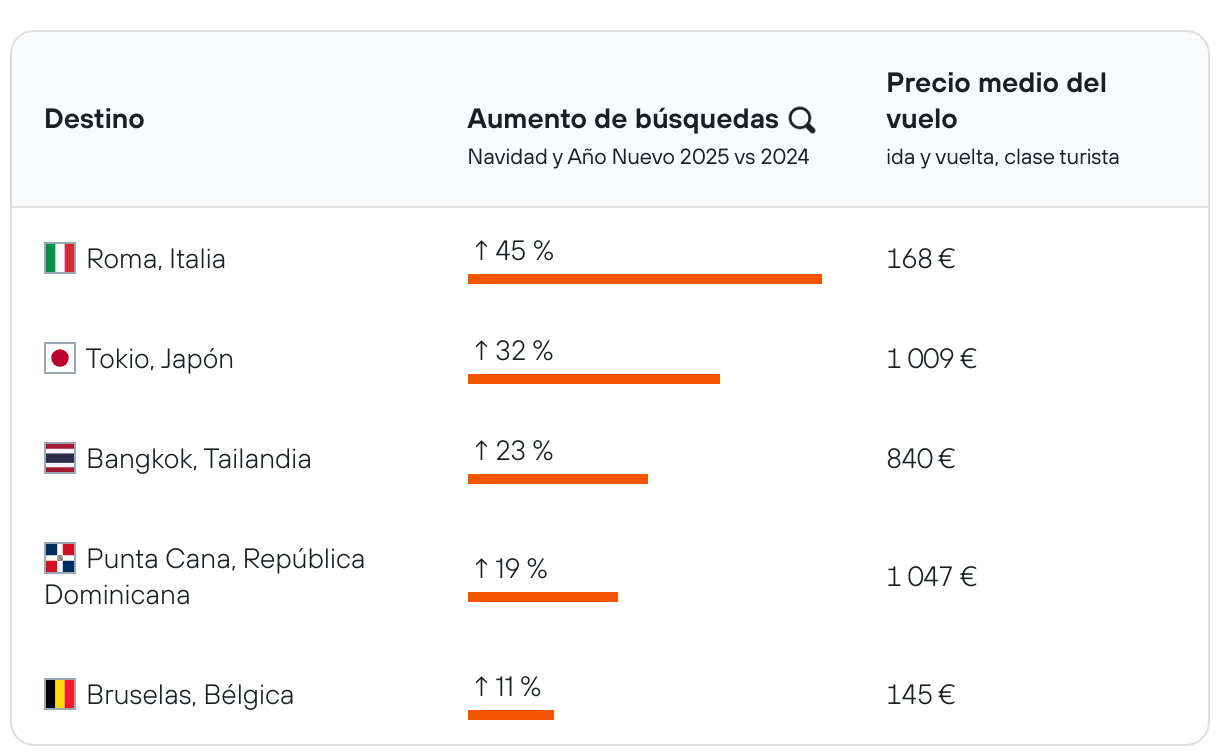Viewport: 1220px width, 756px height.
Task: Click the magnifying glass search icon
Action: [x=802, y=120]
